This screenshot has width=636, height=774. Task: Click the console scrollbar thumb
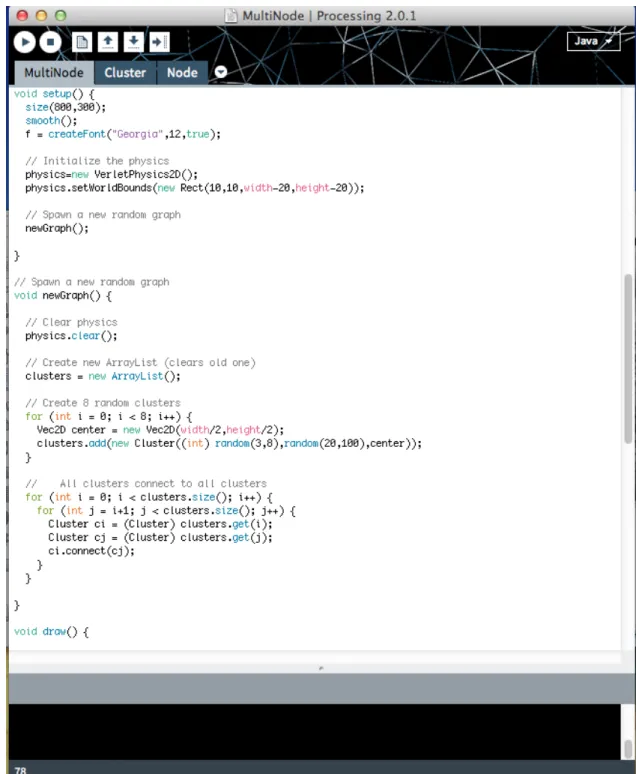(x=627, y=747)
